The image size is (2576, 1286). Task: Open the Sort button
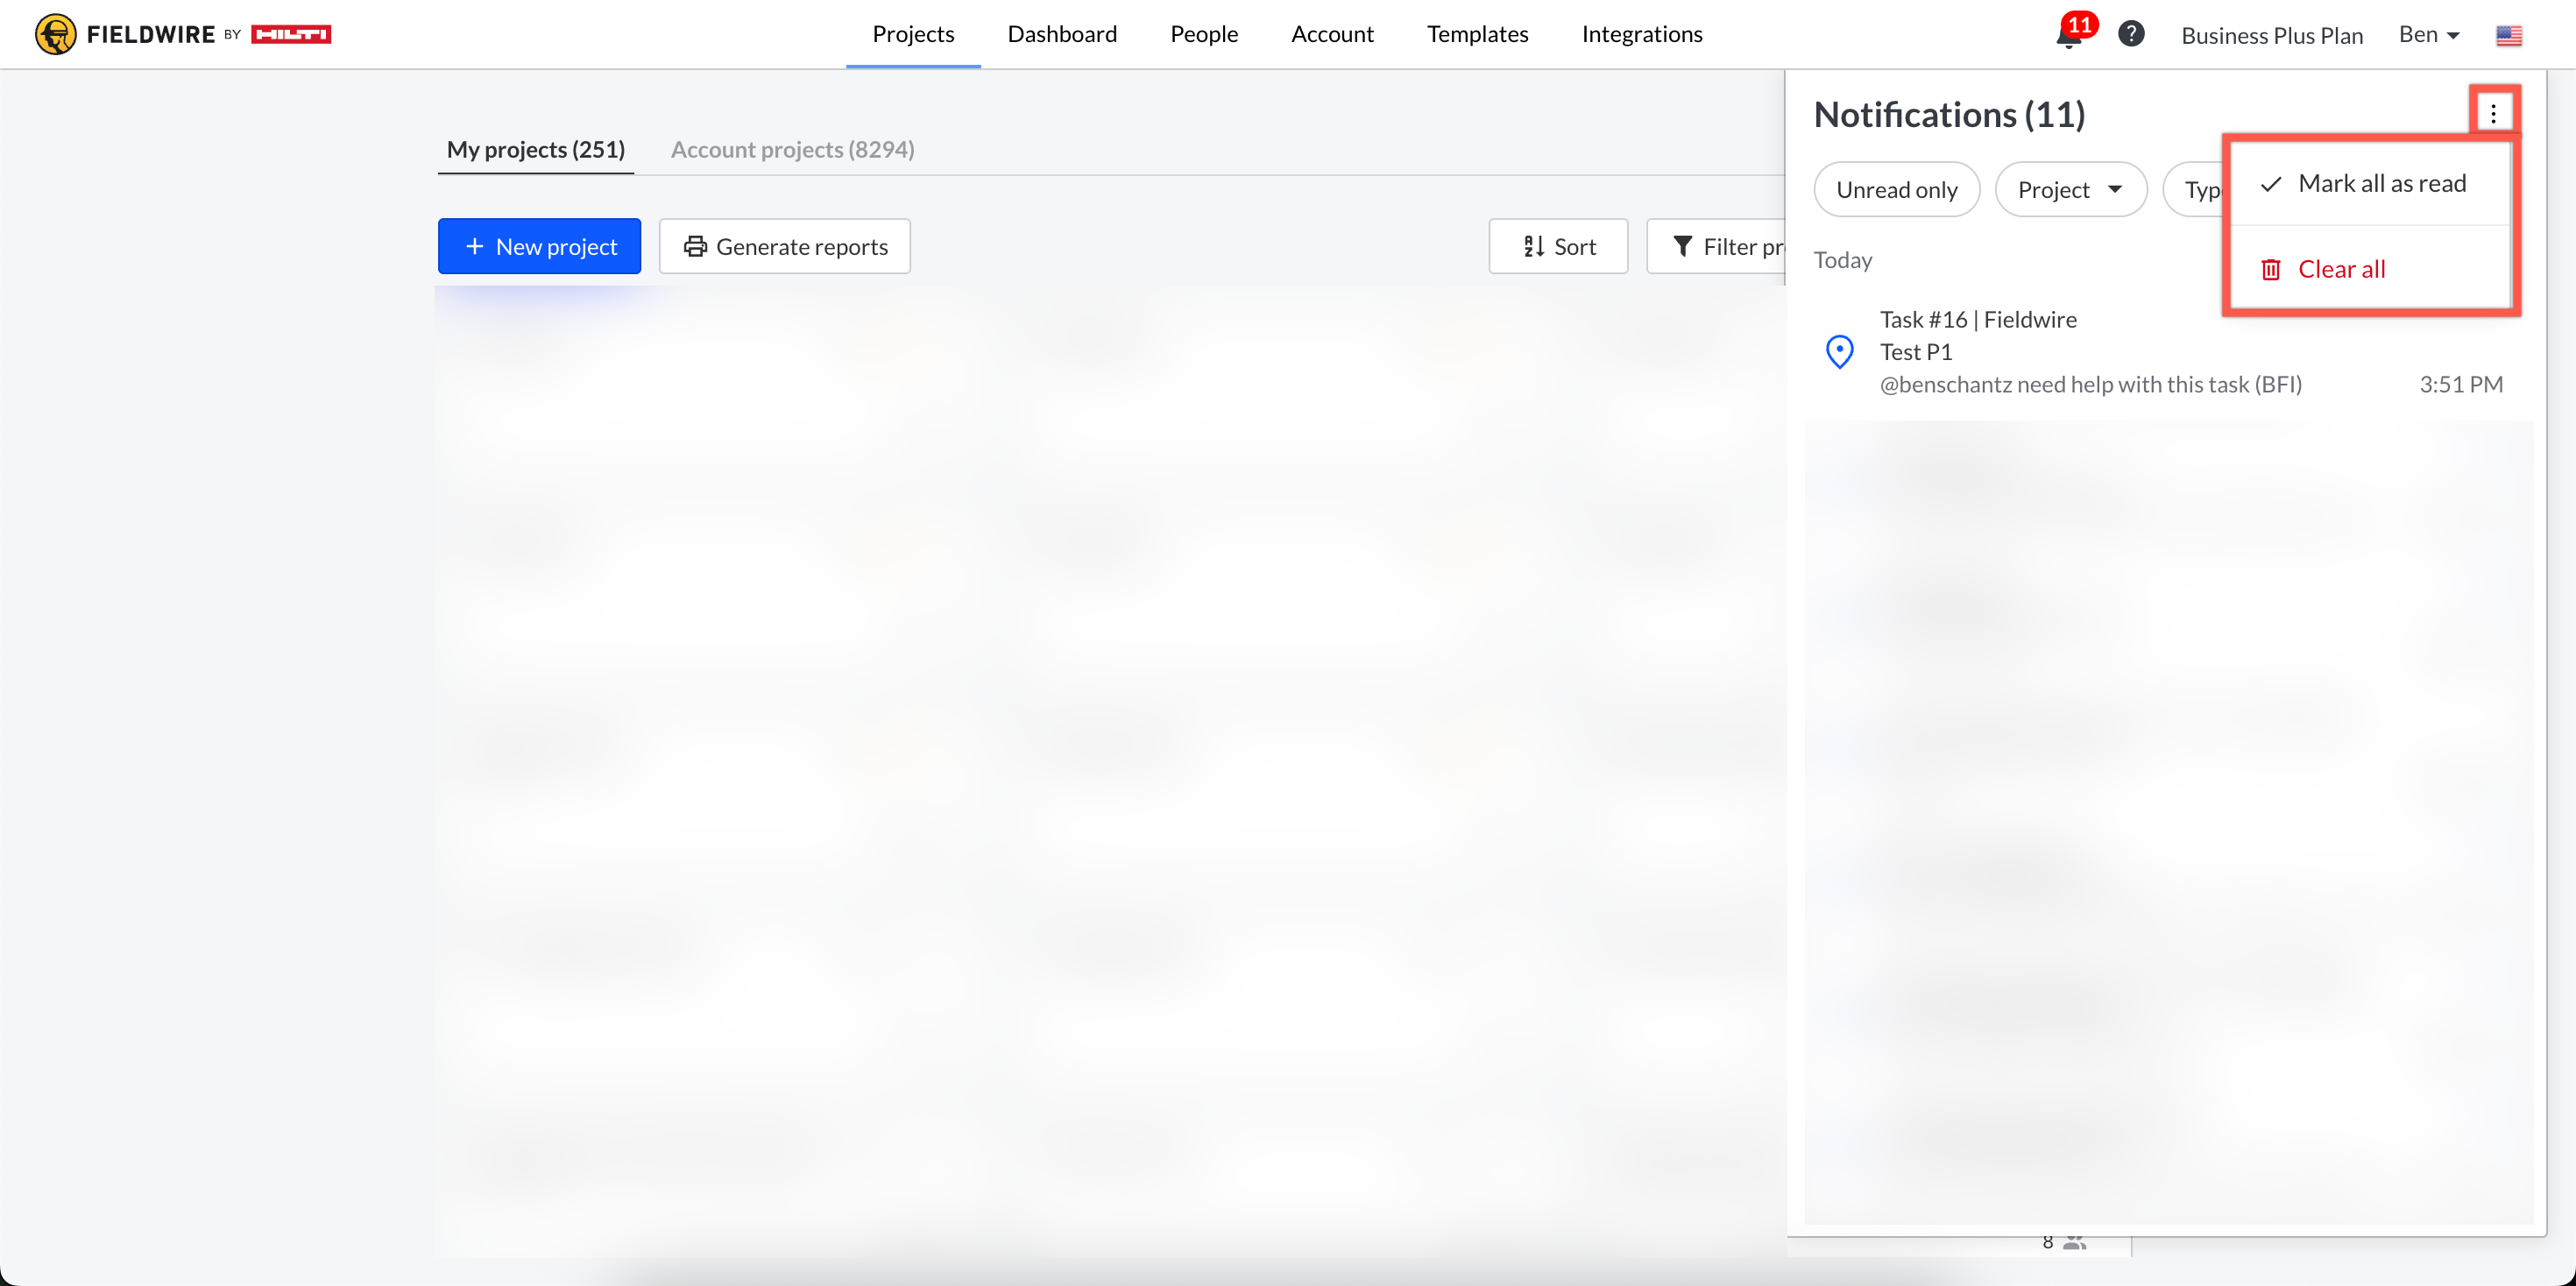tap(1558, 246)
